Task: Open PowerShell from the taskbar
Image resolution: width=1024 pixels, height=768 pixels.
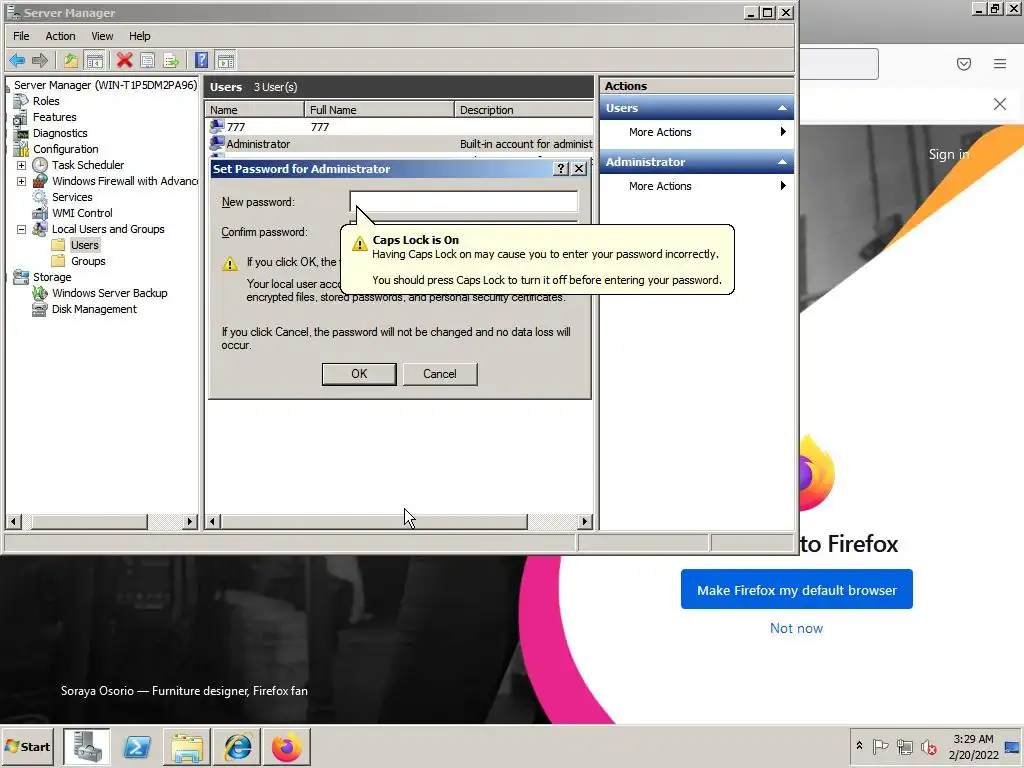Action: pyautogui.click(x=137, y=746)
